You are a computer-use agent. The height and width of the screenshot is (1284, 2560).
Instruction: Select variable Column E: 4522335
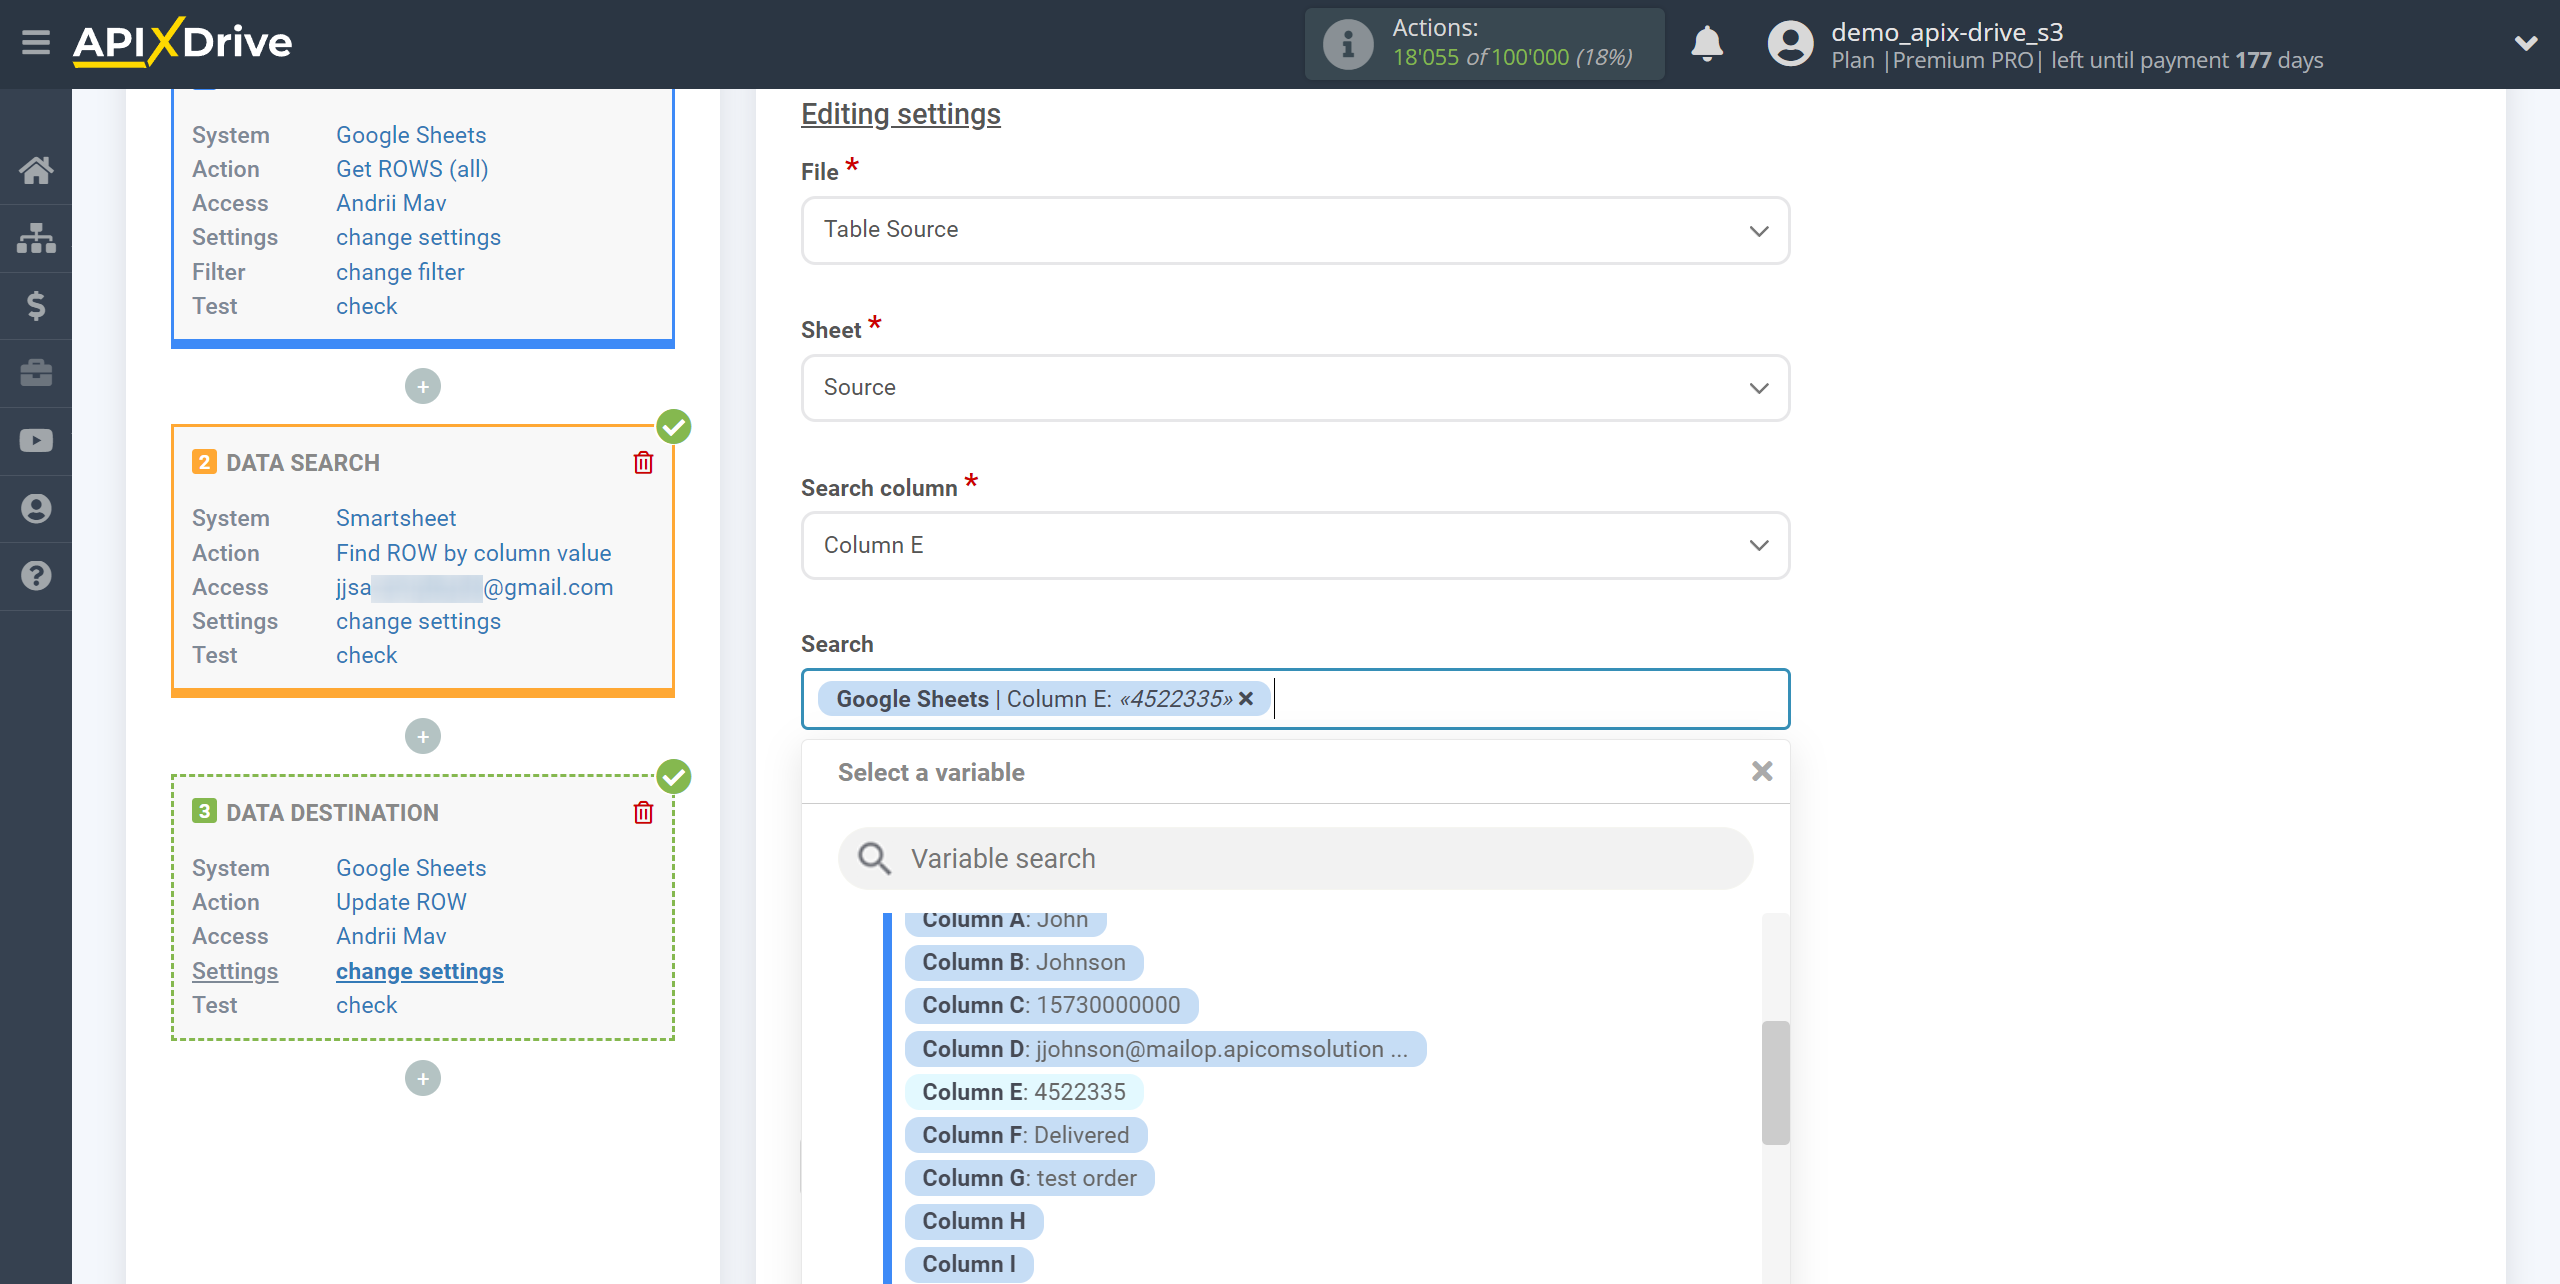point(1024,1092)
